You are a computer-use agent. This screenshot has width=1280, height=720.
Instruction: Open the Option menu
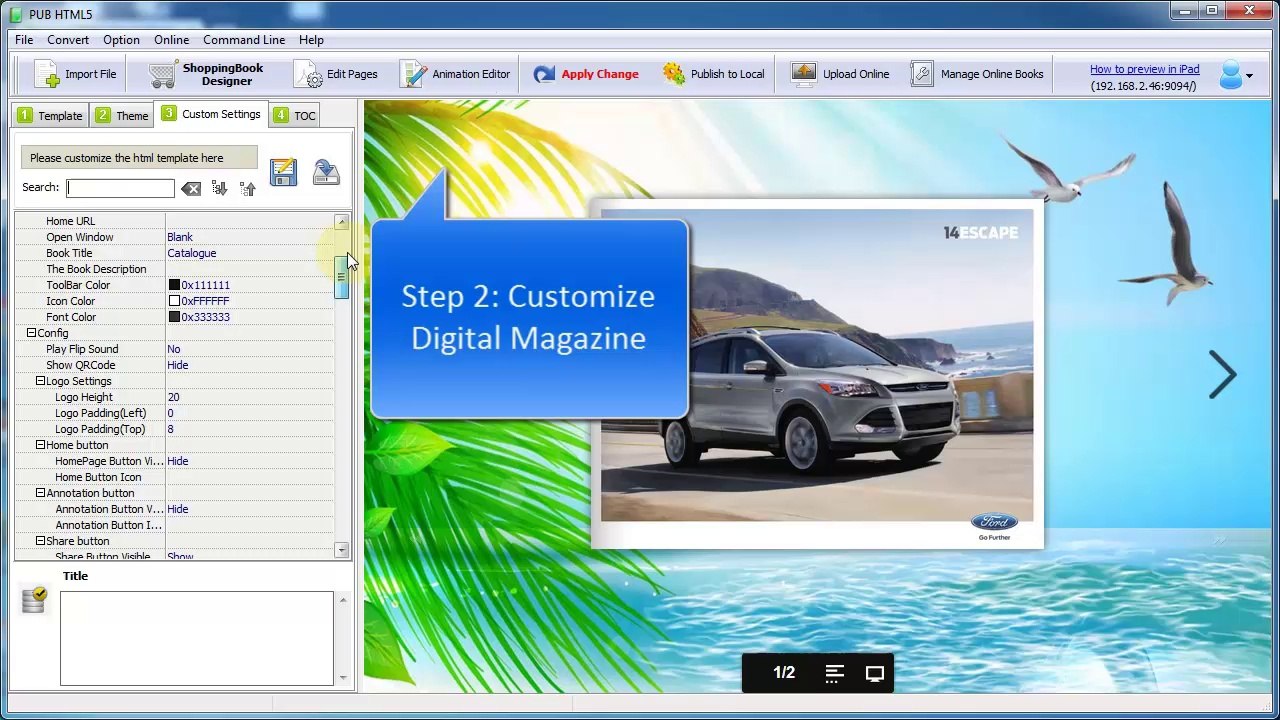click(121, 40)
